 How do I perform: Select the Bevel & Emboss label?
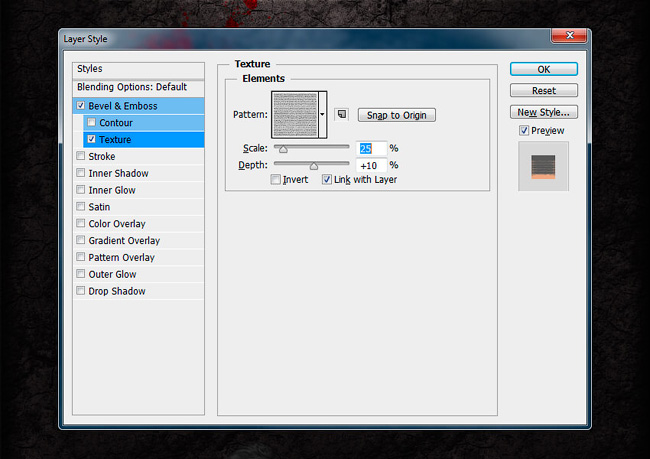(x=123, y=106)
